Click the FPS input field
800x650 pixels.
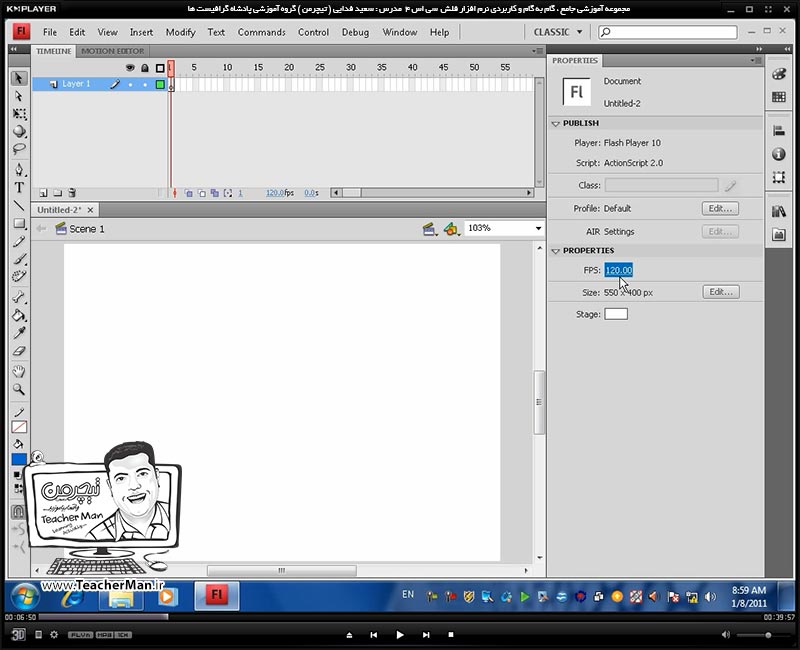tap(619, 270)
